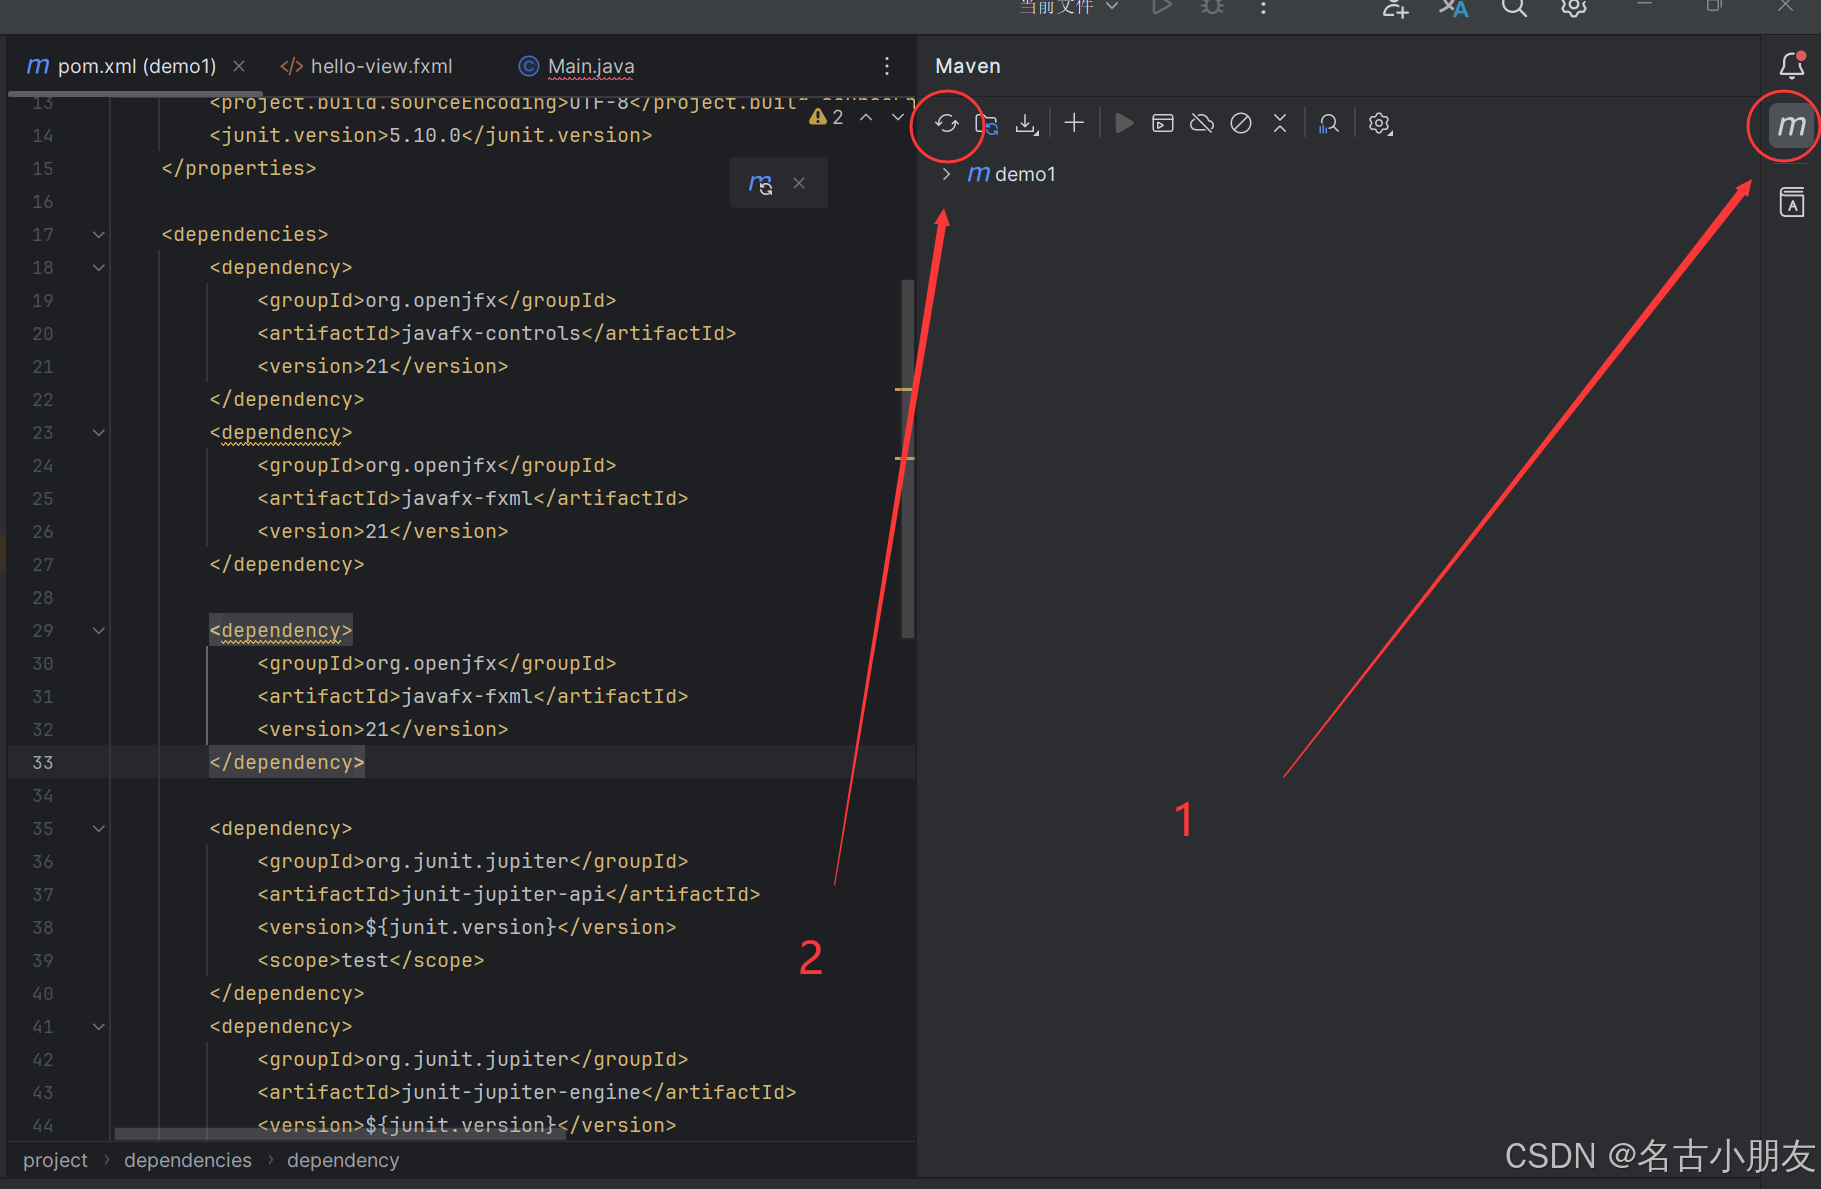
Task: Click floating Load Maven Changes icon
Action: [761, 184]
